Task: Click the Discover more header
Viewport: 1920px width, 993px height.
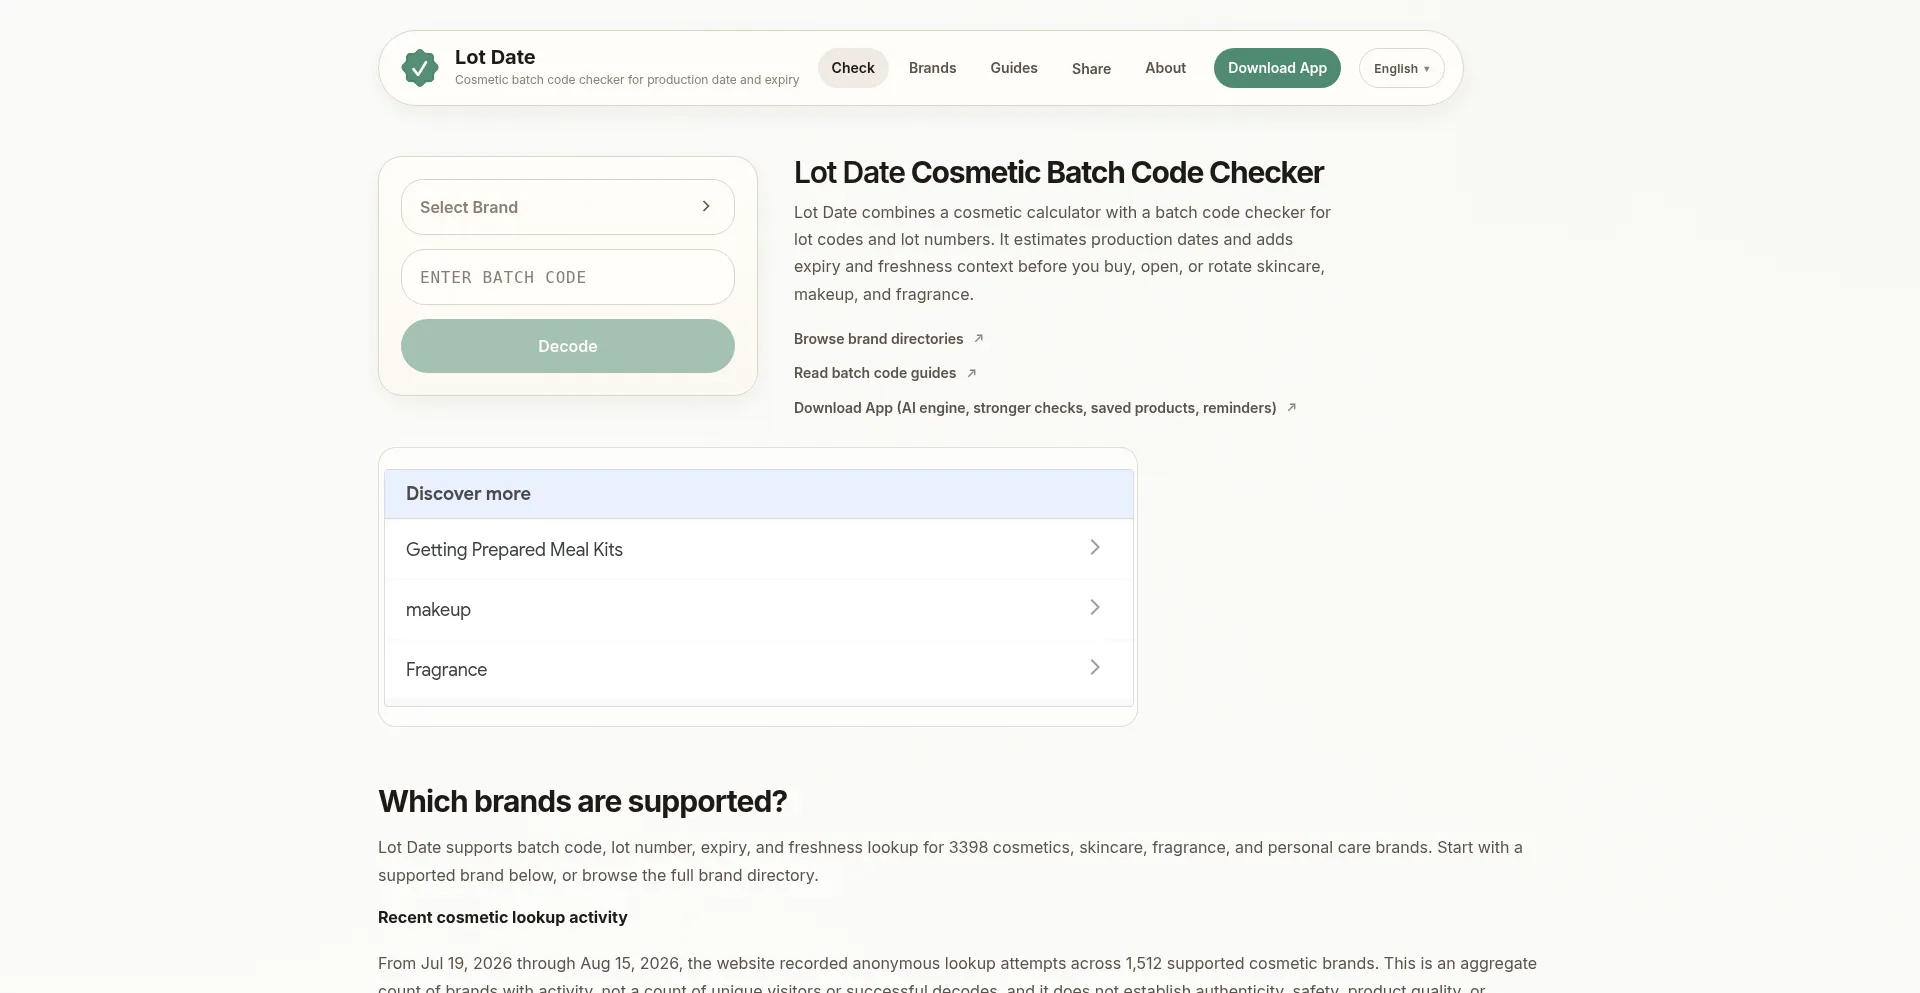Action: (x=759, y=494)
